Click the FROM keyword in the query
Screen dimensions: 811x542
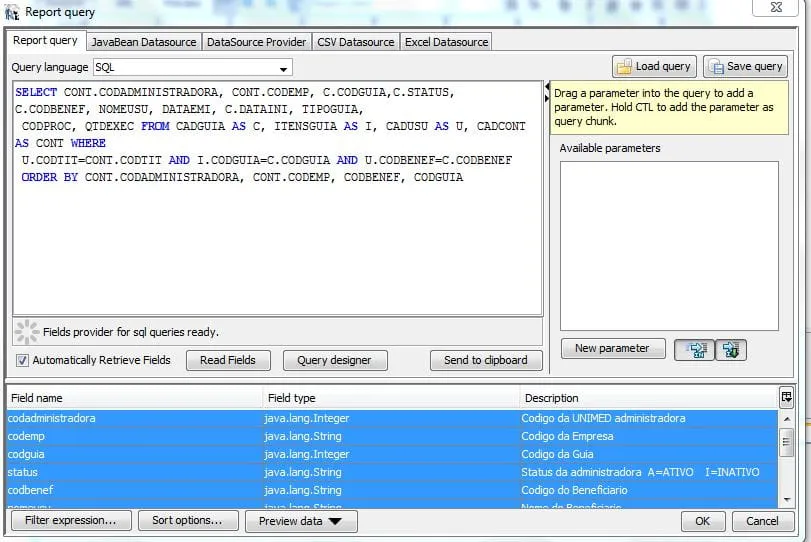[155, 126]
